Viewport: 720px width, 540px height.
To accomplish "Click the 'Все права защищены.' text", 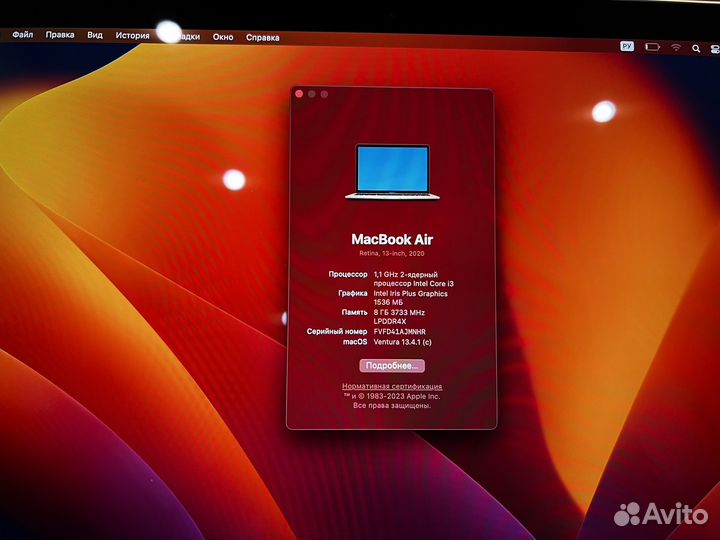I will tap(392, 405).
